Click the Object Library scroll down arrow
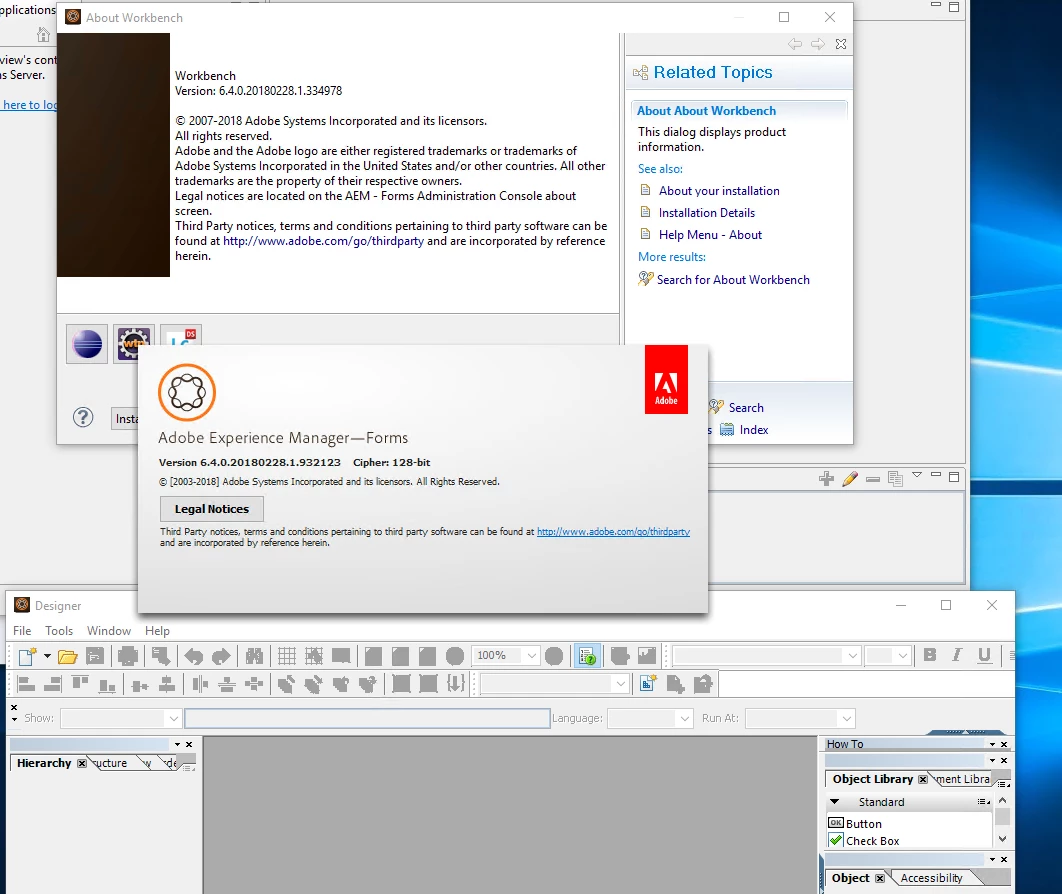 point(1002,839)
